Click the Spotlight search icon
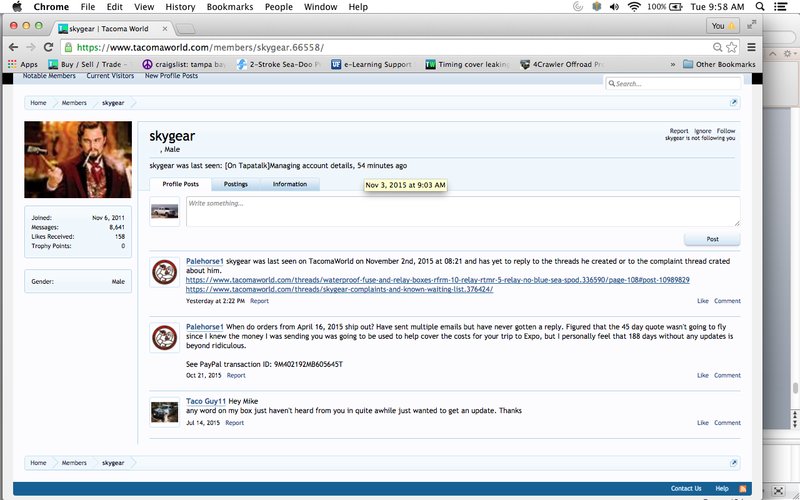This screenshot has width=800, height=500. tap(760, 7)
